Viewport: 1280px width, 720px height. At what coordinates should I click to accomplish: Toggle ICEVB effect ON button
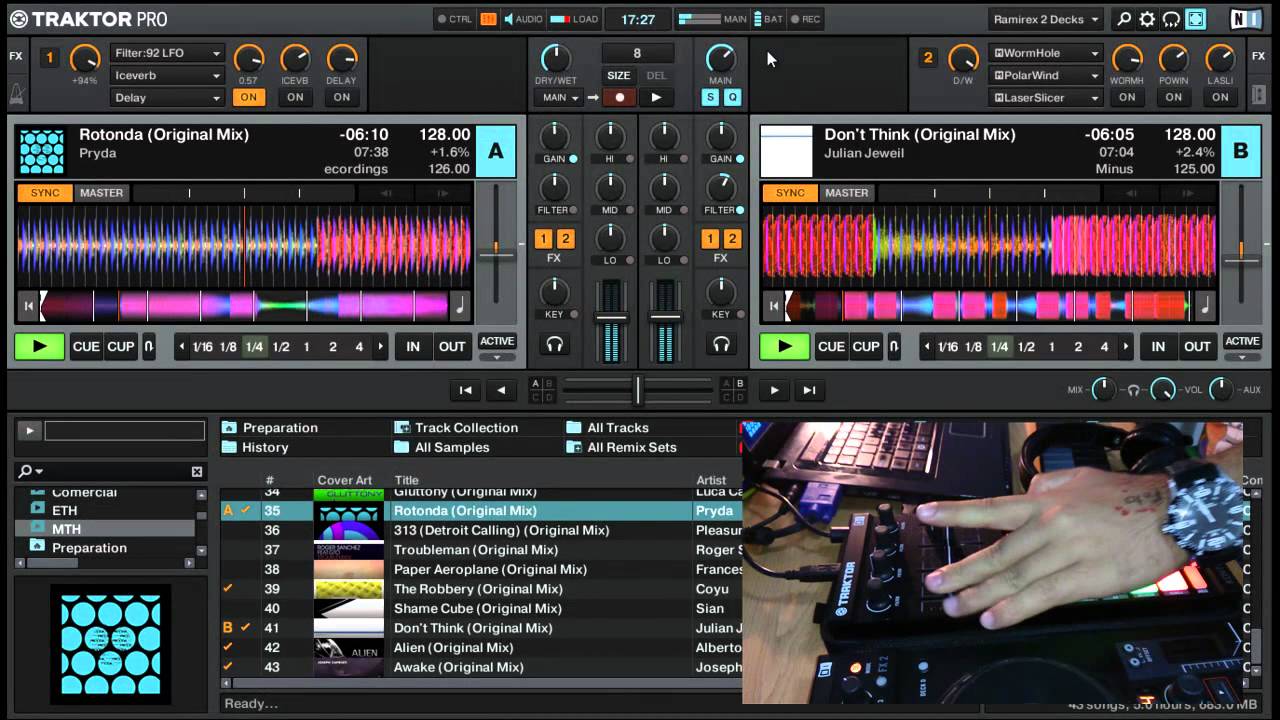point(295,97)
